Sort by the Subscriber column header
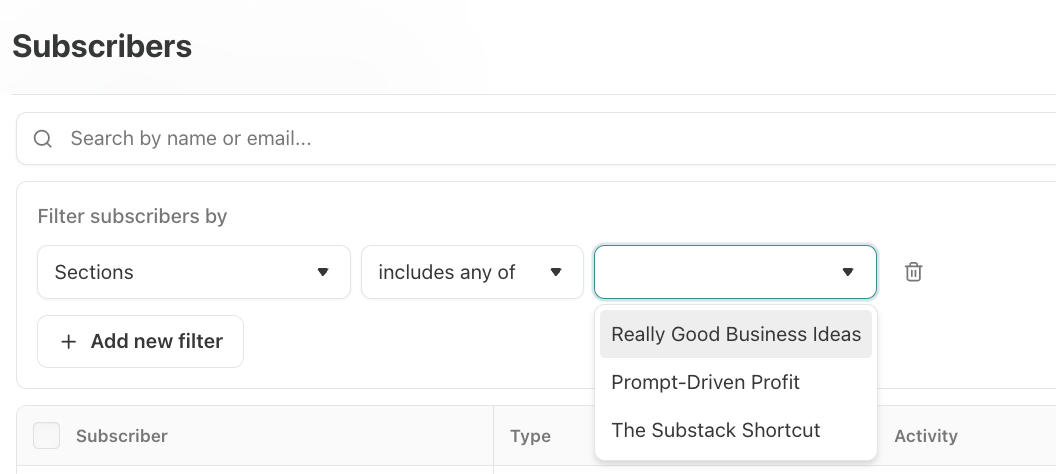Image resolution: width=1056 pixels, height=474 pixels. click(122, 436)
